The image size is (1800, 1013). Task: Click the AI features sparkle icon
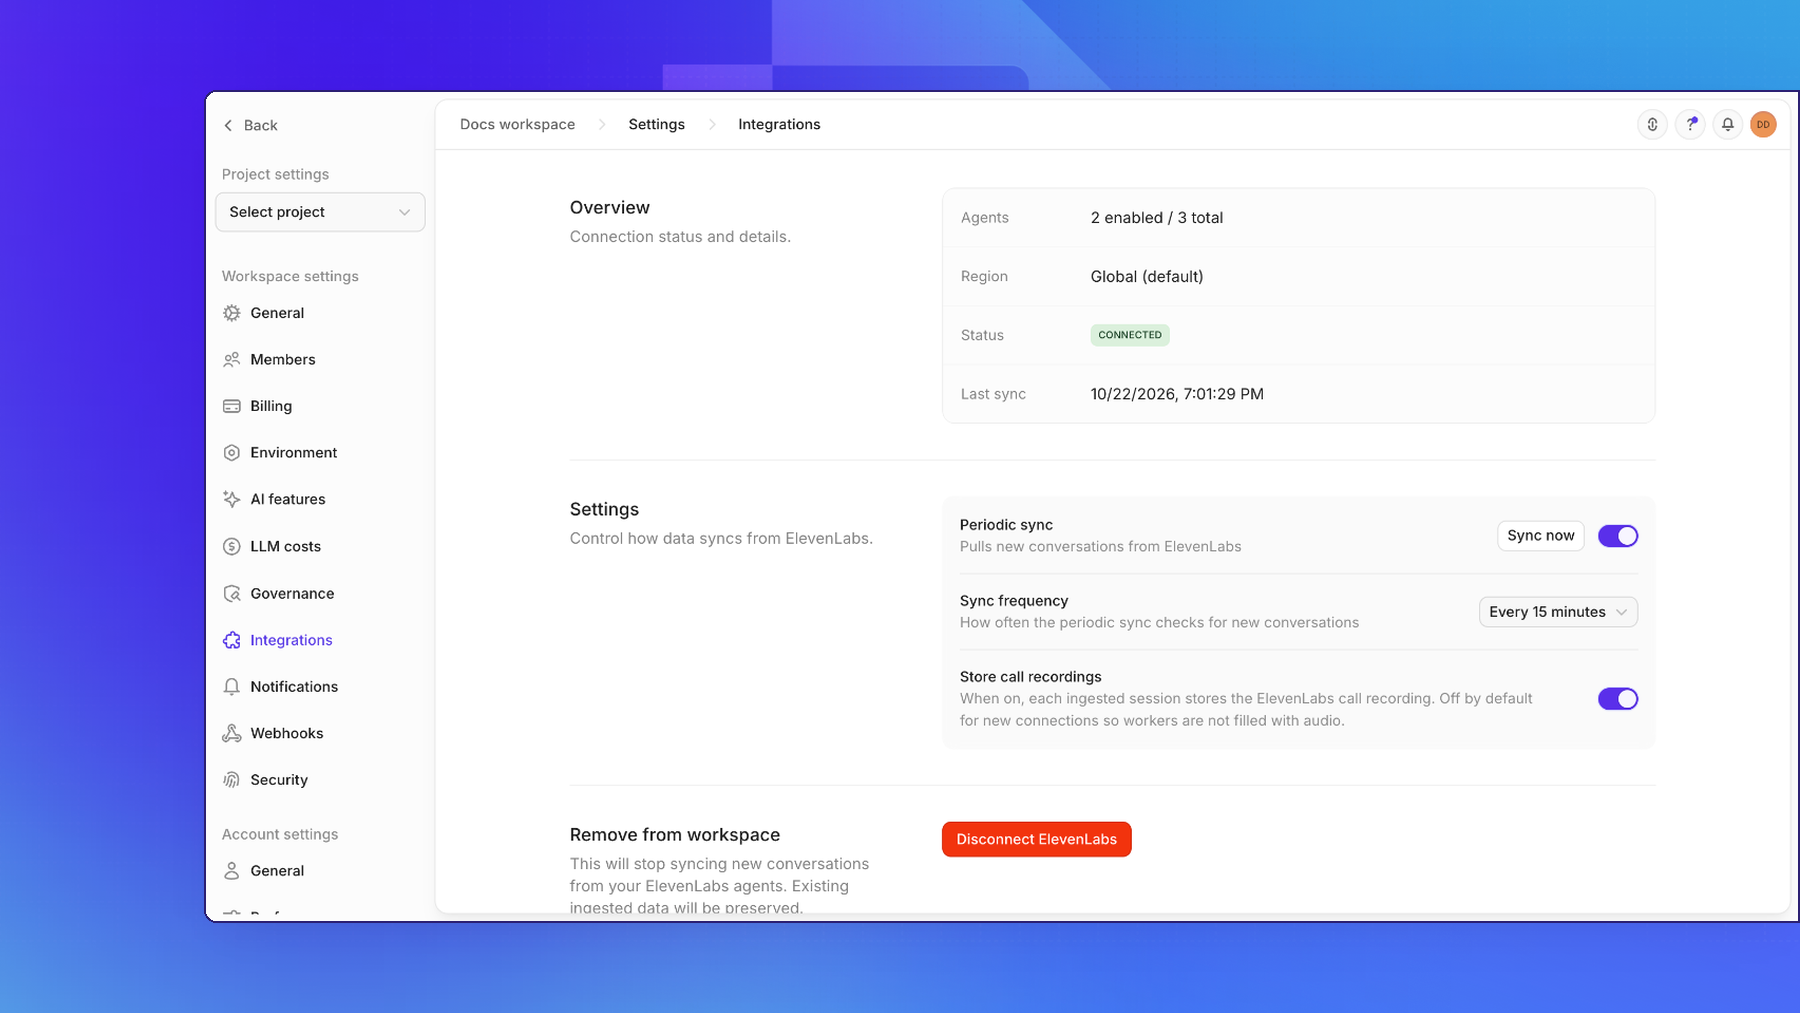232,499
